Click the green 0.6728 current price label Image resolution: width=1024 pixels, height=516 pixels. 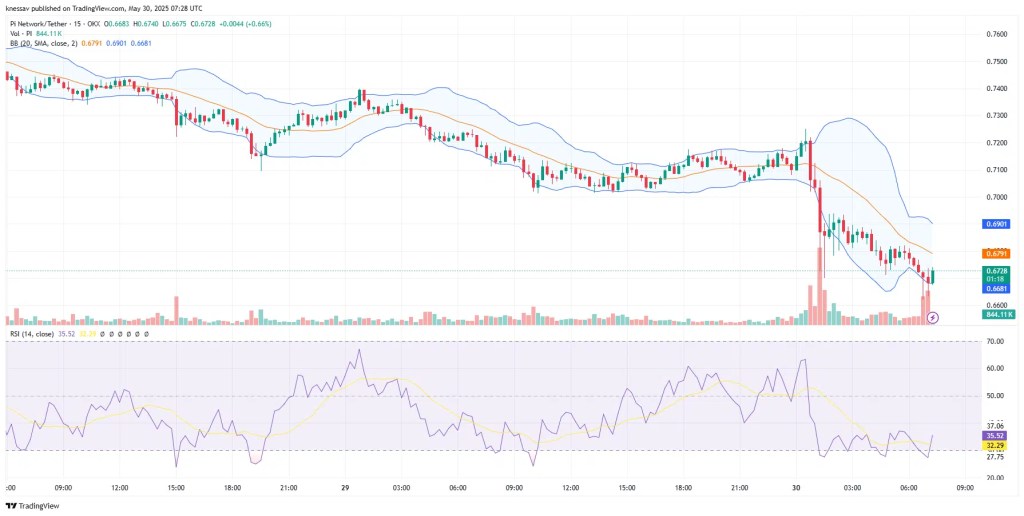coord(997,270)
